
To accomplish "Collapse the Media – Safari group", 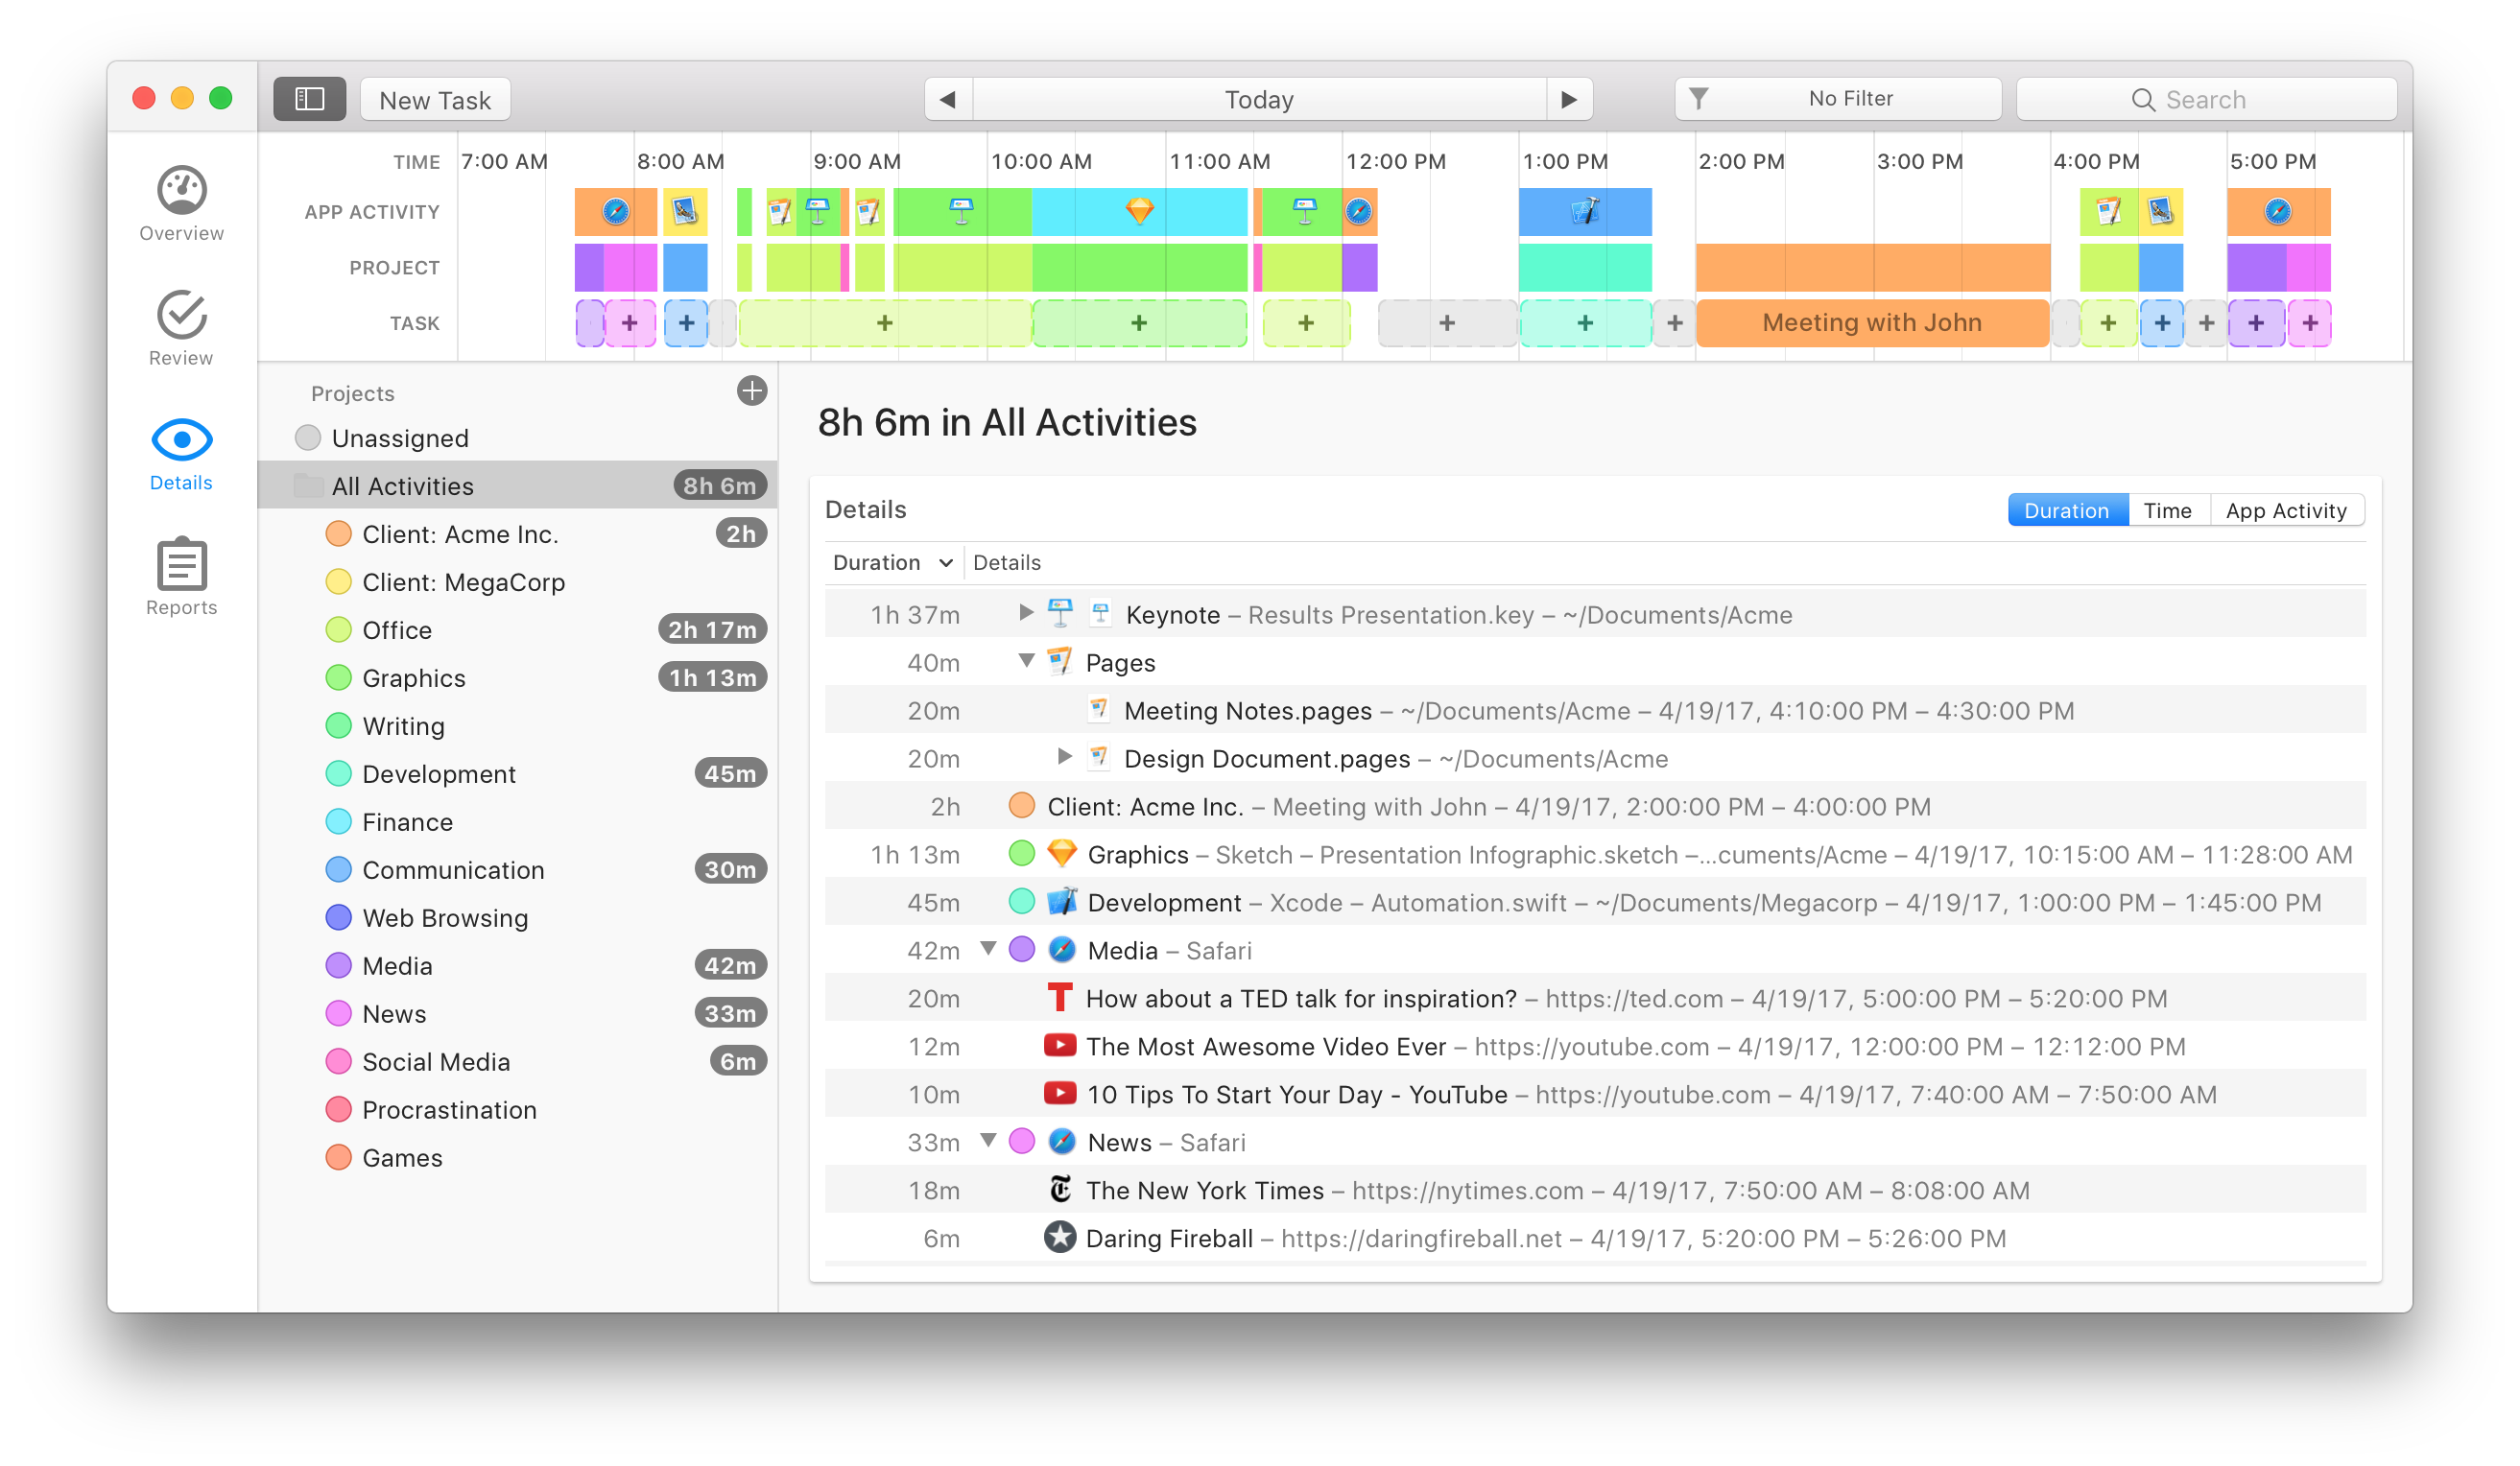I will coord(988,948).
